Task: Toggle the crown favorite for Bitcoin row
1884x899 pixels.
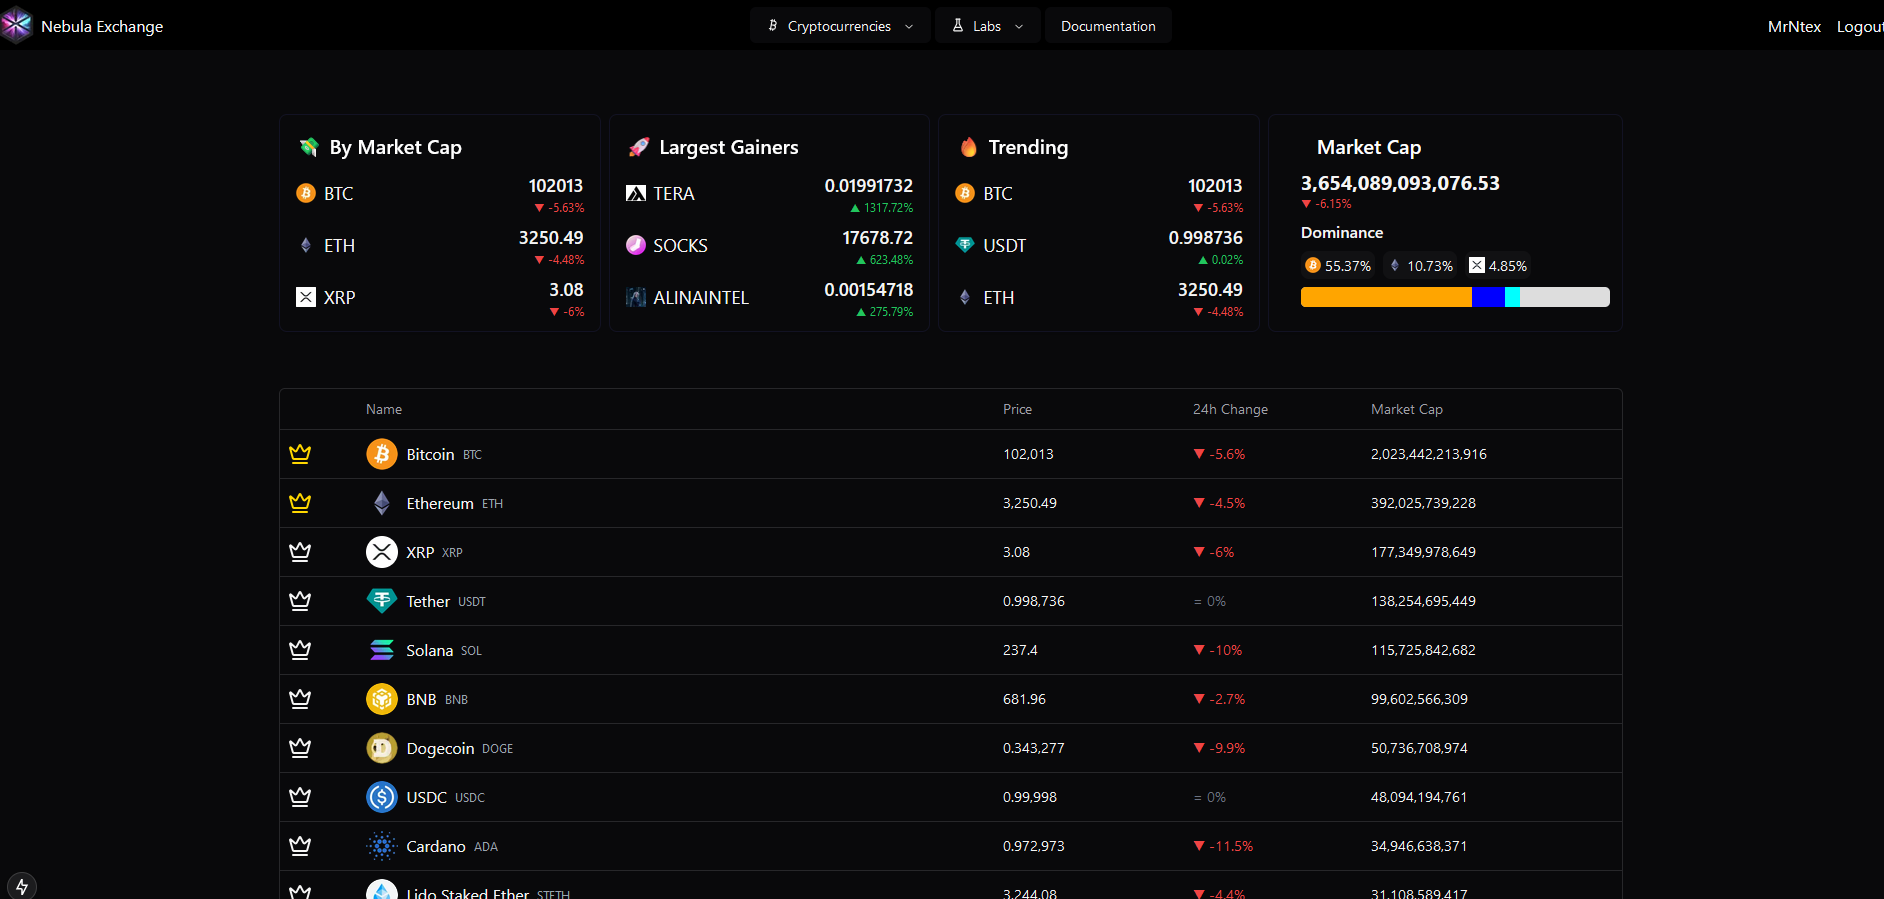Action: 300,454
